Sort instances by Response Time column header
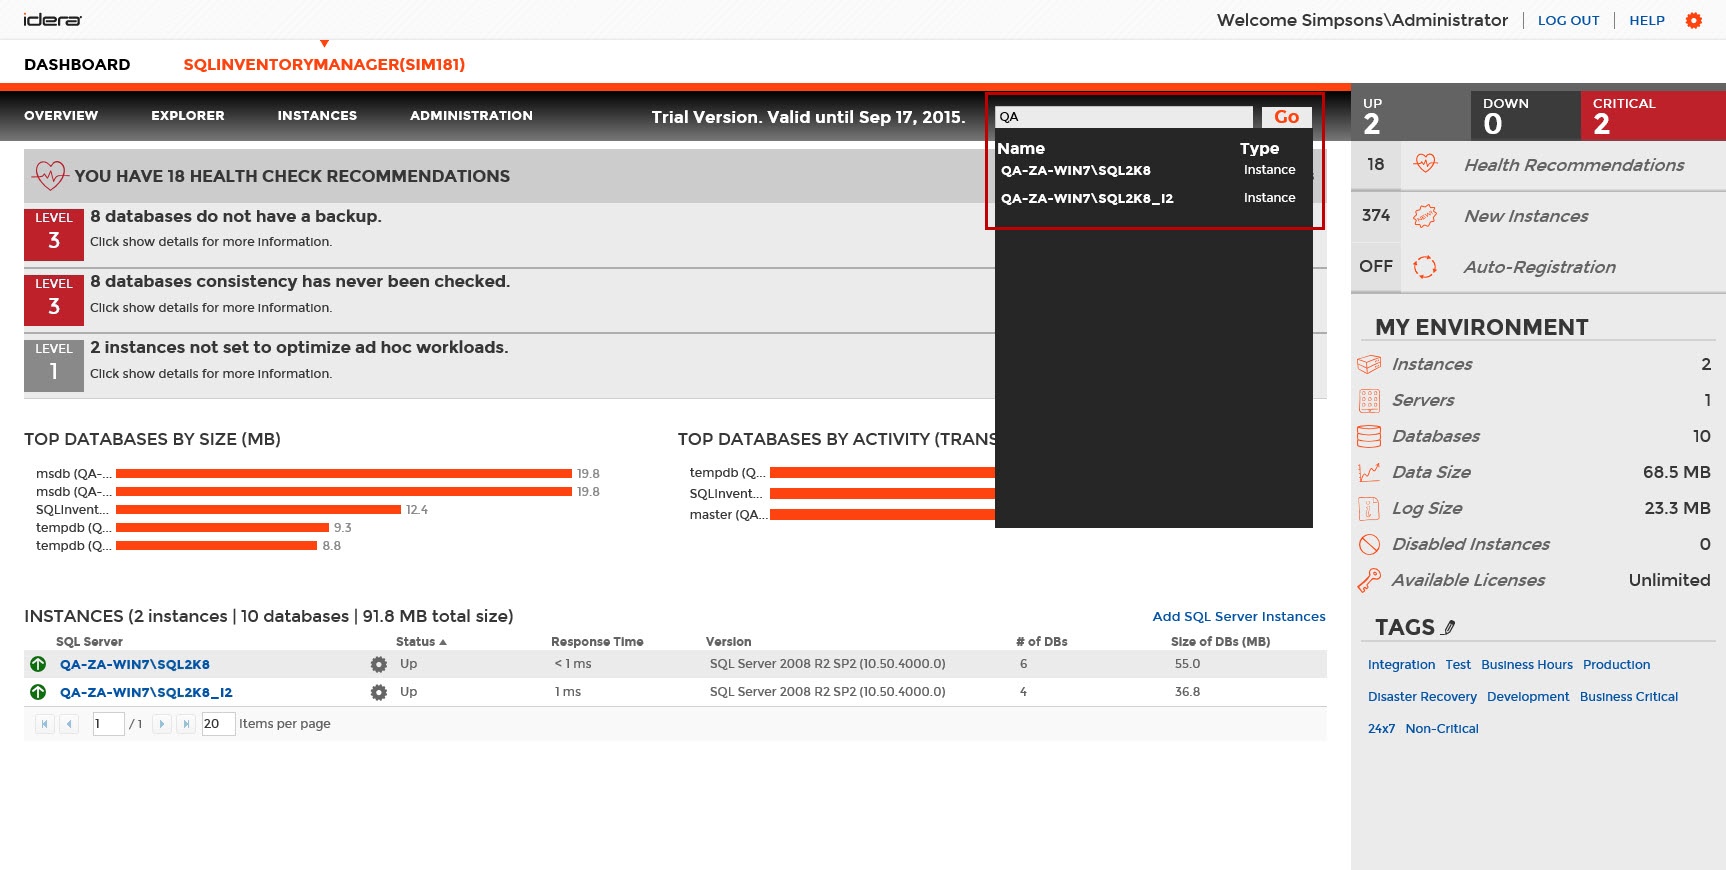 click(x=597, y=642)
